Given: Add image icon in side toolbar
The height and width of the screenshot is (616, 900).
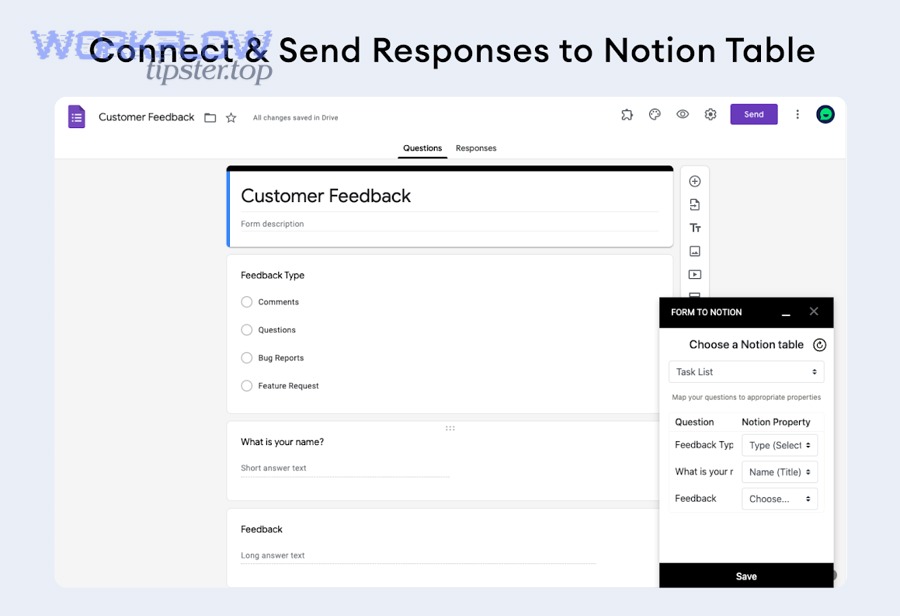Looking at the screenshot, I should coord(695,251).
